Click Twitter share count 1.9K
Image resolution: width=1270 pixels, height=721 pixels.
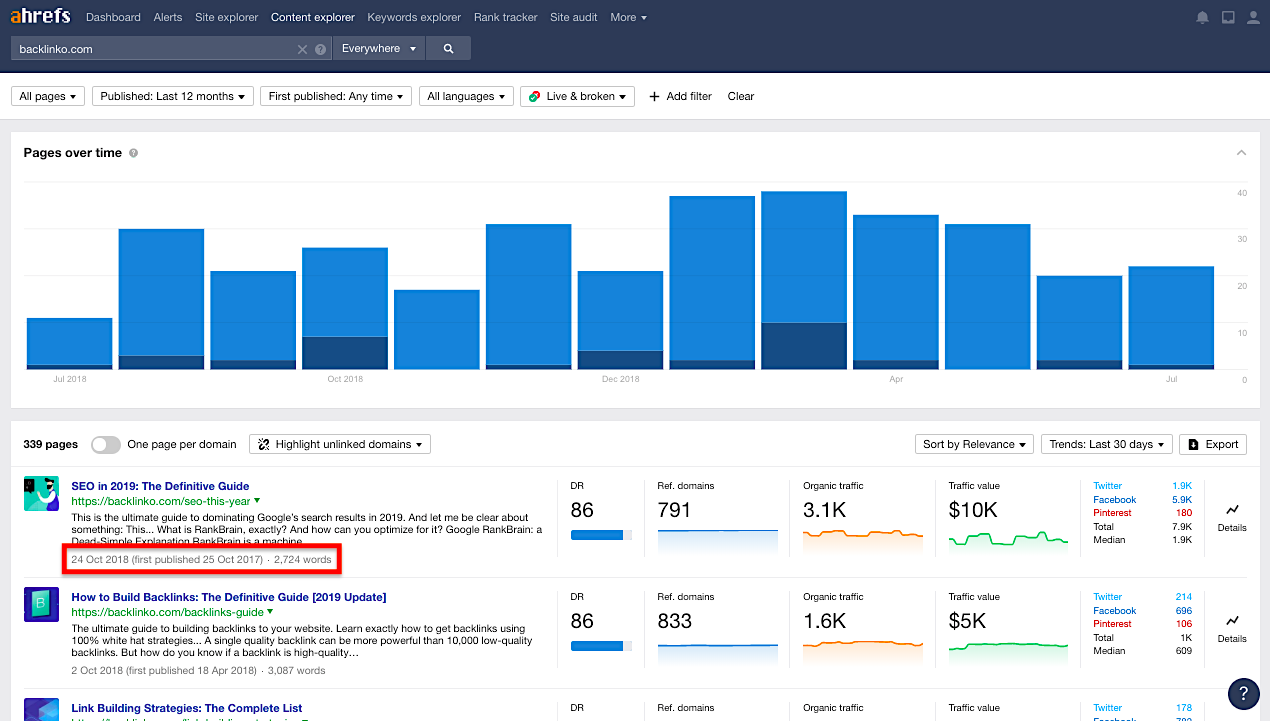pyautogui.click(x=1181, y=486)
